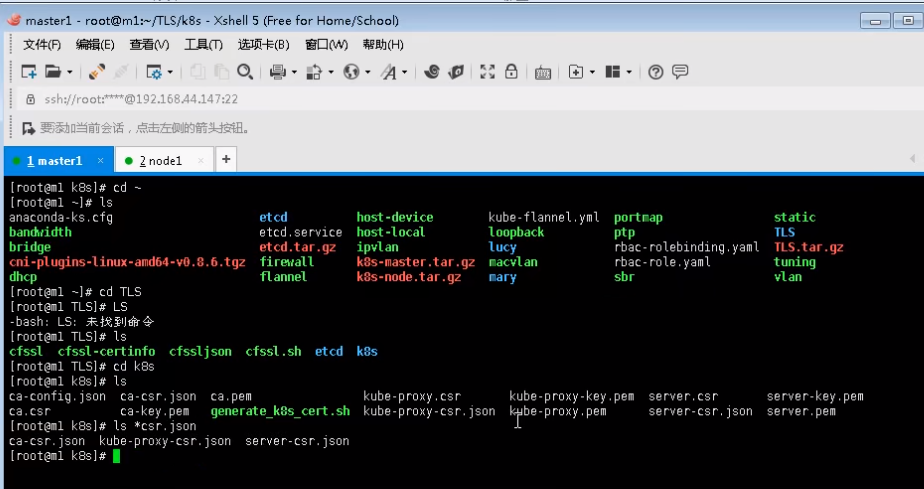This screenshot has height=489, width=924.
Task: Click the Xshell title bar app icon
Action: coord(14,21)
